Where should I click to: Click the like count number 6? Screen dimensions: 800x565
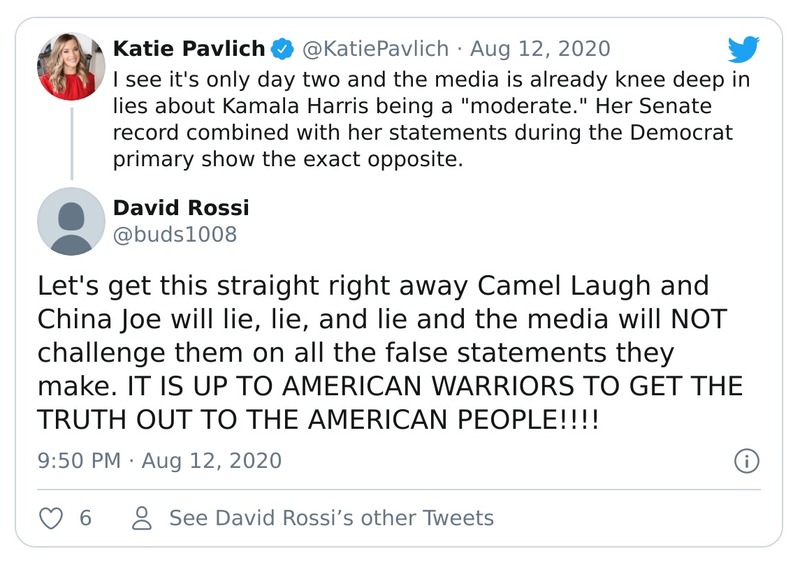click(85, 518)
